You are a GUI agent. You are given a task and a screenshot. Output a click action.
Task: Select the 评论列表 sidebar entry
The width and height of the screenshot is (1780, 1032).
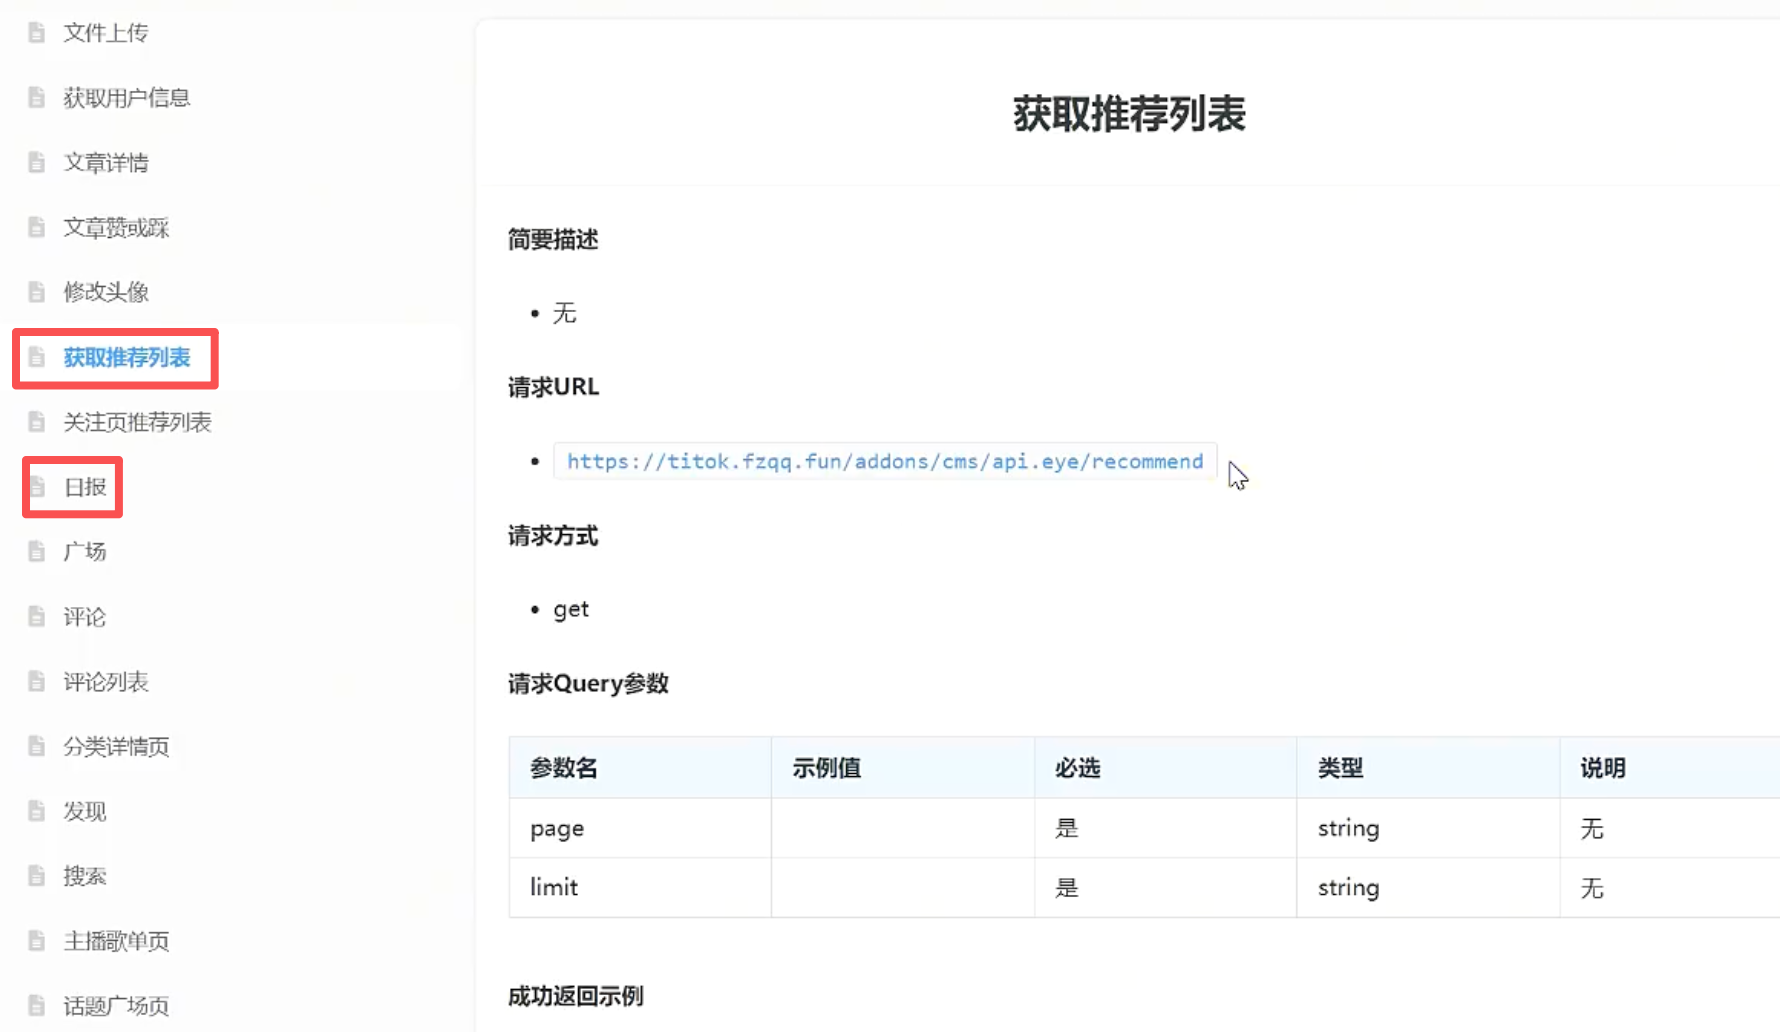tap(105, 681)
